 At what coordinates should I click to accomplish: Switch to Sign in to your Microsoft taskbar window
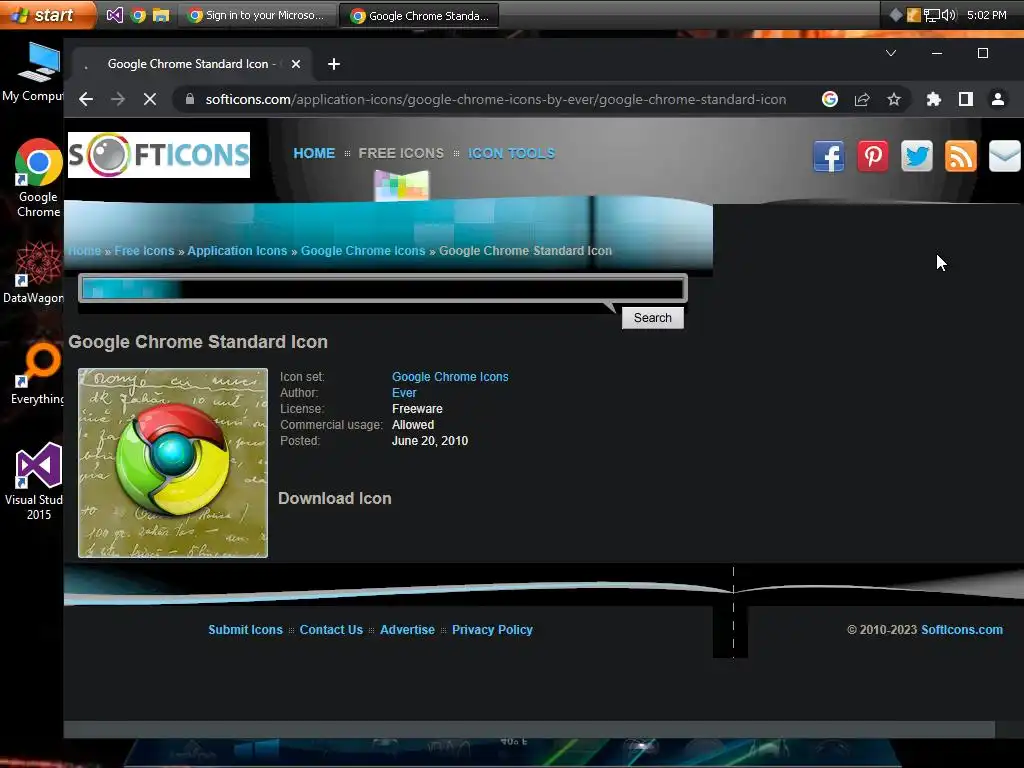(257, 15)
